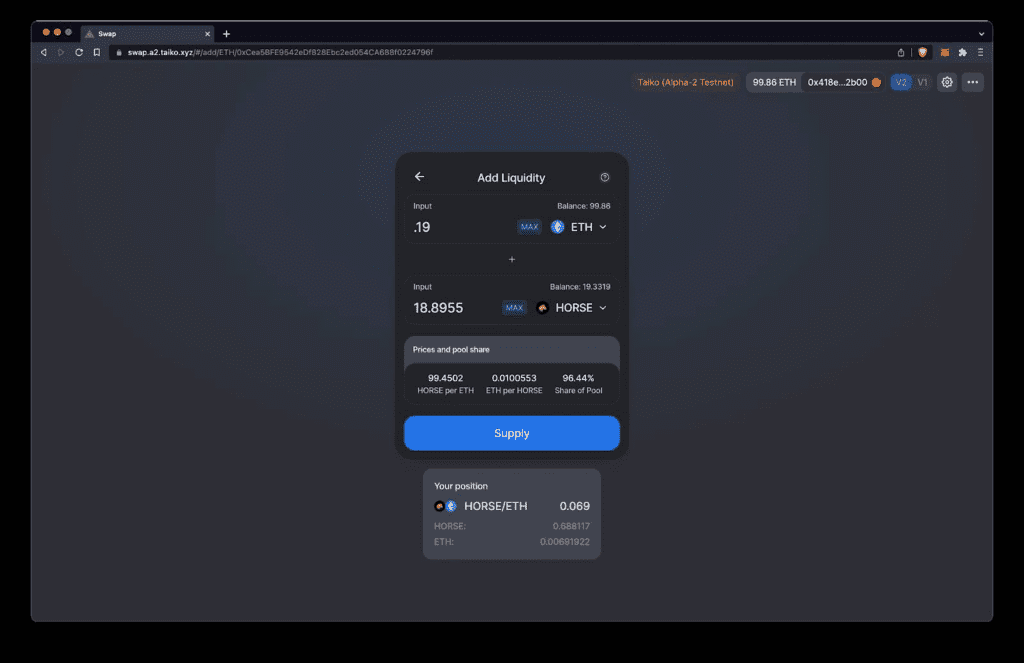Open the HORSE token selector dropdown

tap(572, 308)
